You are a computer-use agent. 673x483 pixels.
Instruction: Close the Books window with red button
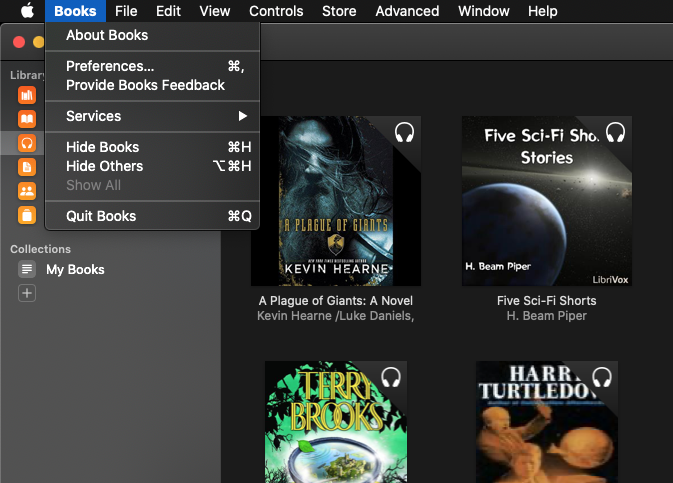coord(19,42)
